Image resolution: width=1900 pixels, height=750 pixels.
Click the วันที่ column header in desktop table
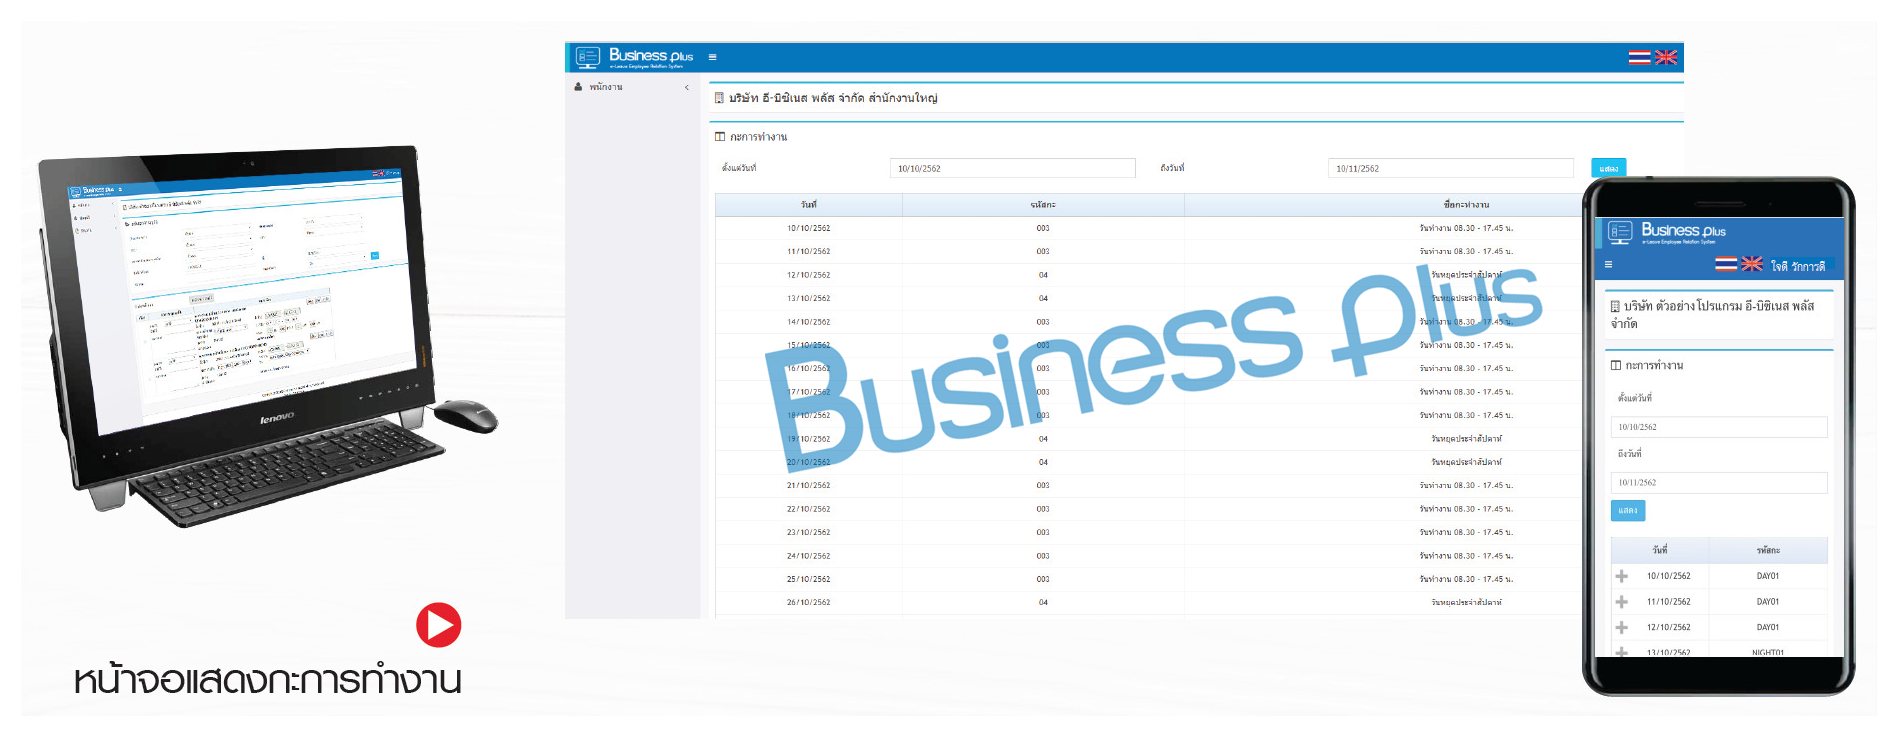[x=808, y=205]
